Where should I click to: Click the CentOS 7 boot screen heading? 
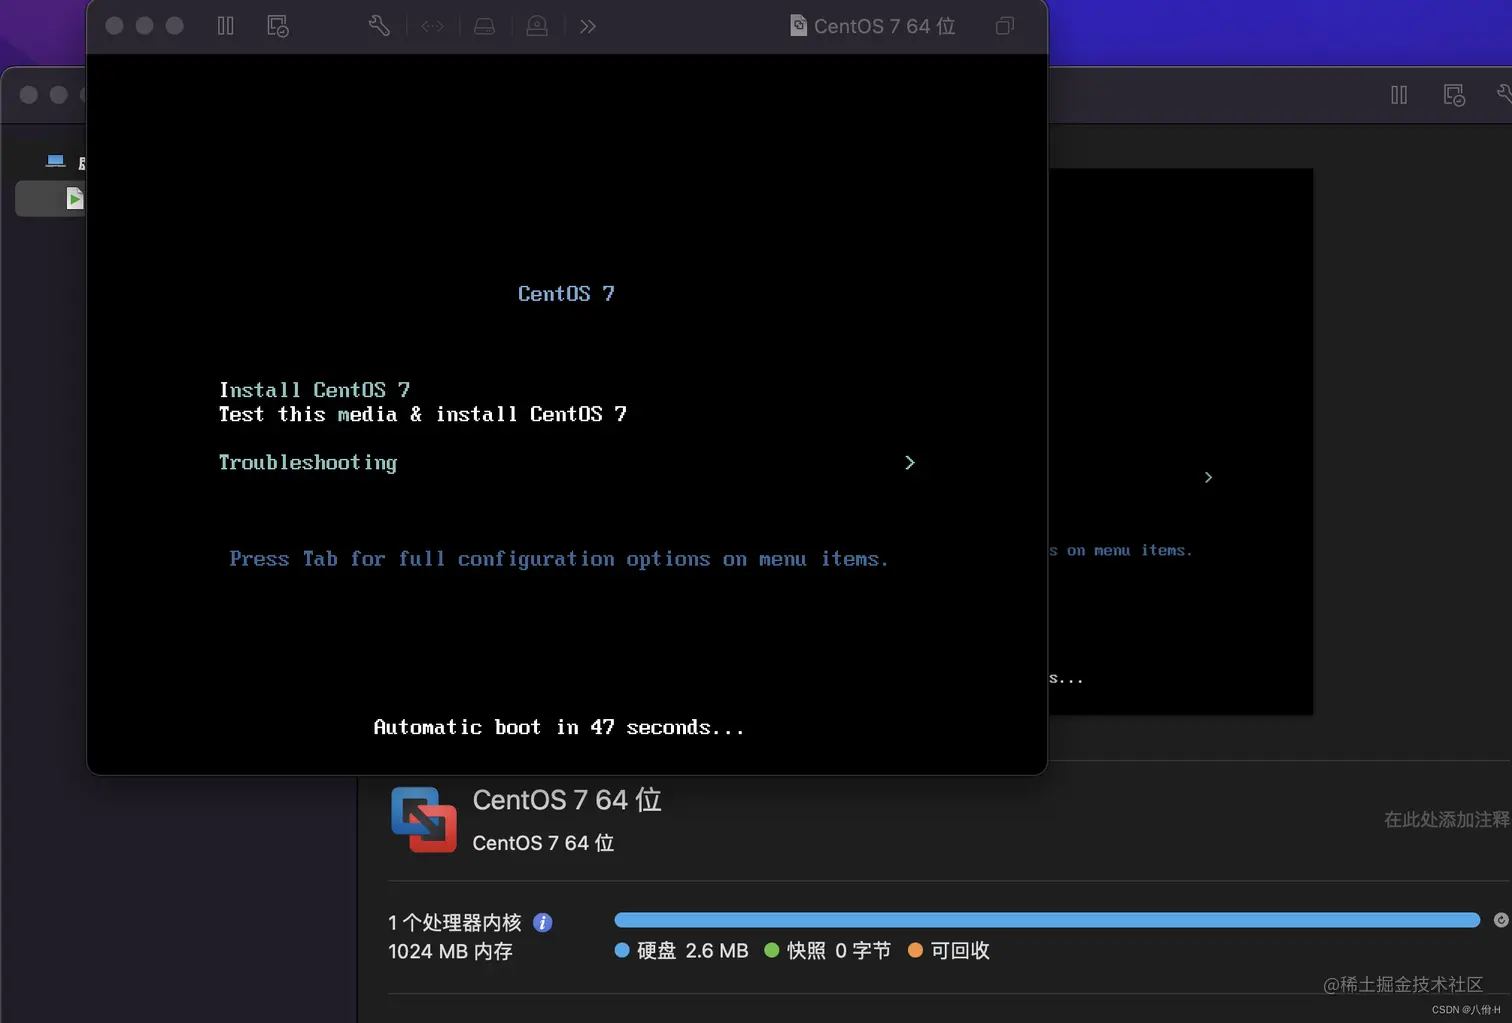click(566, 294)
